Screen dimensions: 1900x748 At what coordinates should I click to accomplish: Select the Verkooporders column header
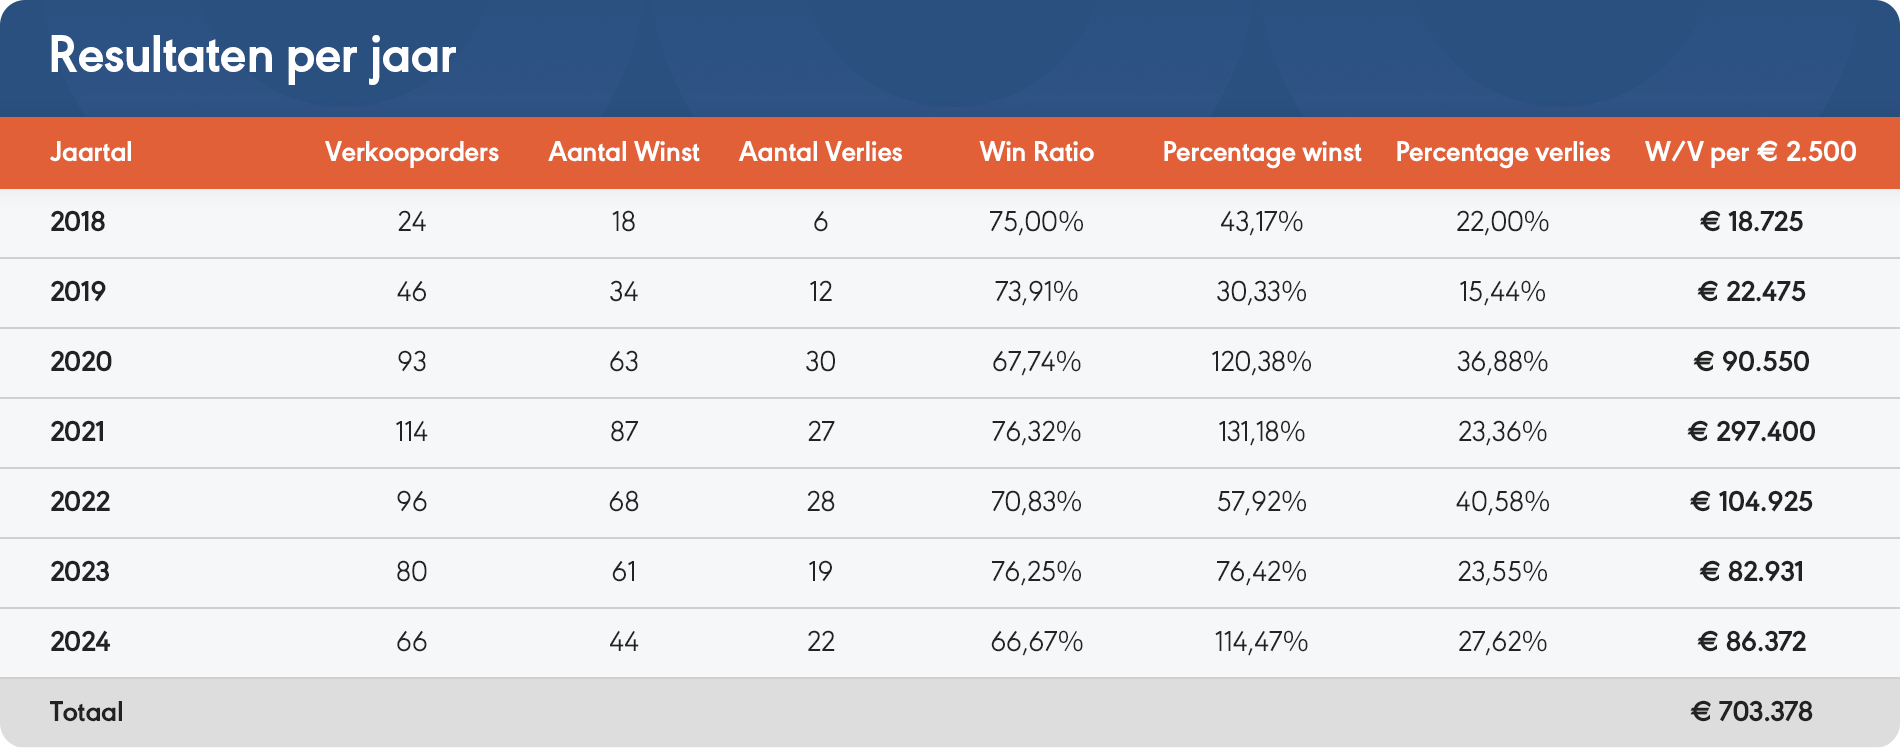[x=411, y=152]
